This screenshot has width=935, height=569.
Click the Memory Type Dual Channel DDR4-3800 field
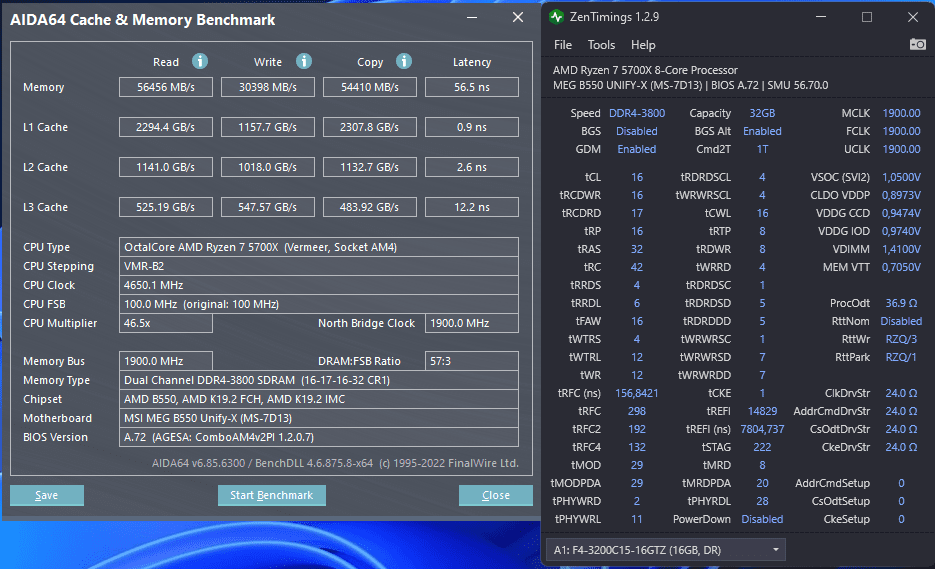click(x=318, y=380)
